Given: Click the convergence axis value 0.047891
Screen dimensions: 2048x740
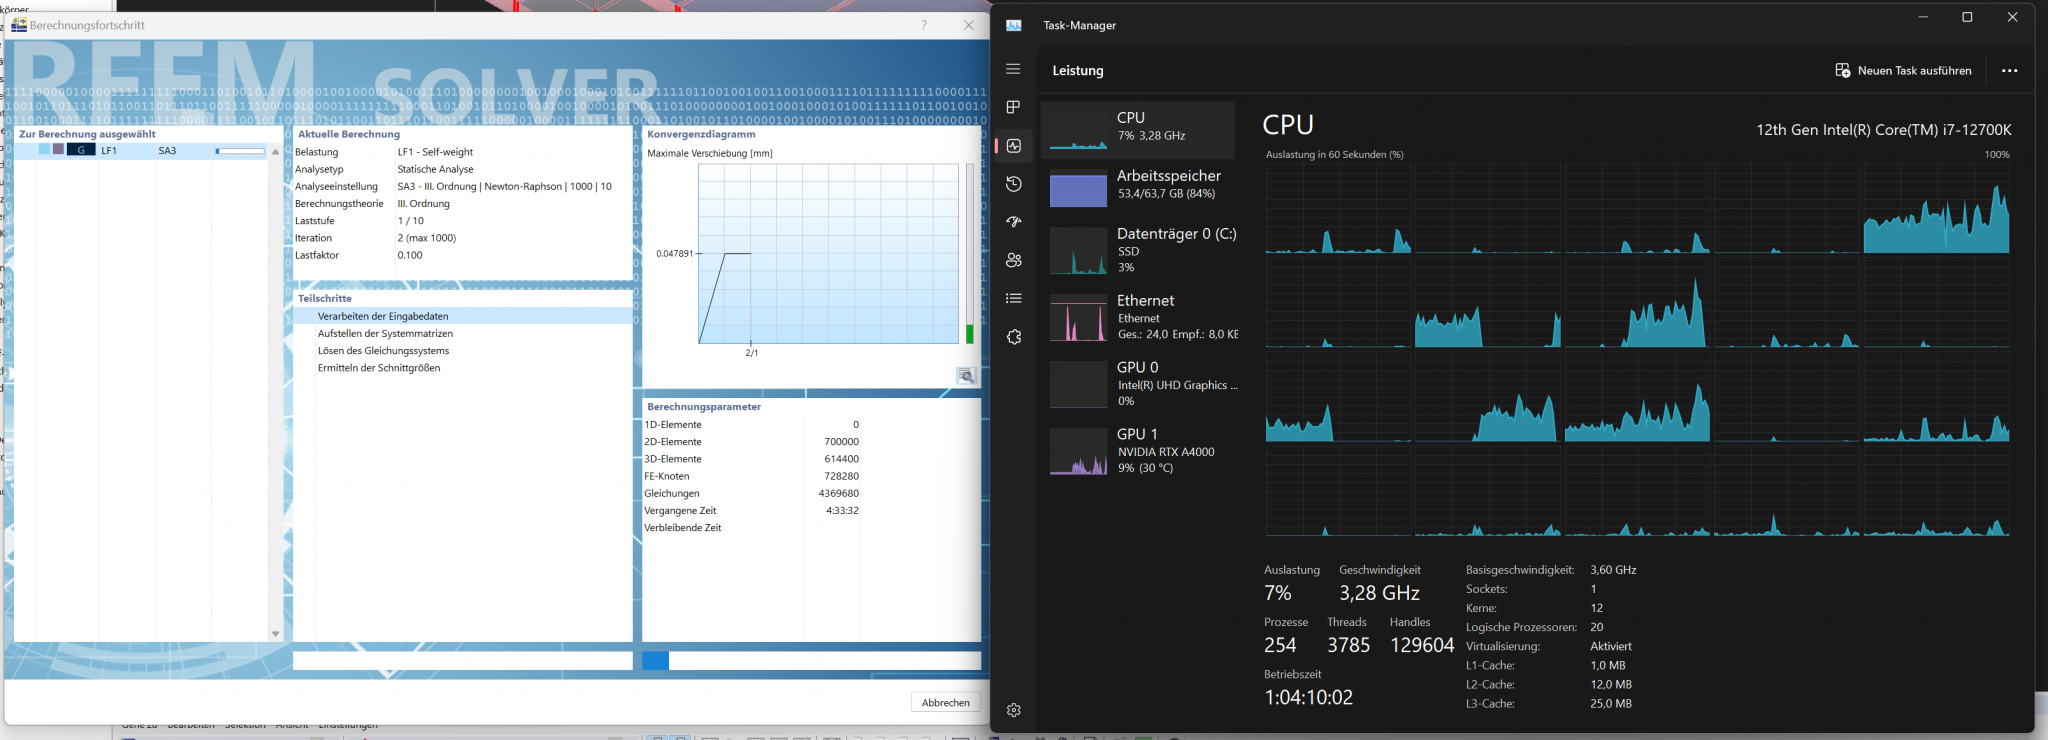Looking at the screenshot, I should click(674, 253).
